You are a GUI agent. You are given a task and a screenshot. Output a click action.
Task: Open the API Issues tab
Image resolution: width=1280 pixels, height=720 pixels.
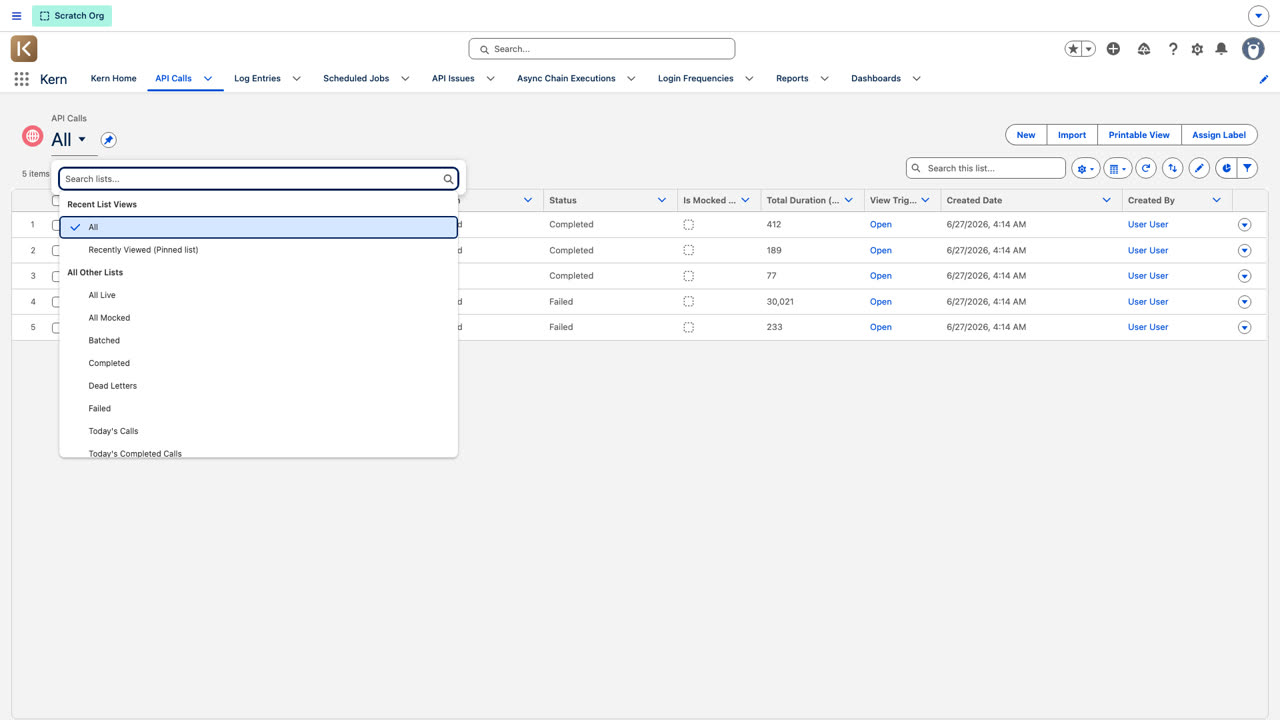(453, 78)
